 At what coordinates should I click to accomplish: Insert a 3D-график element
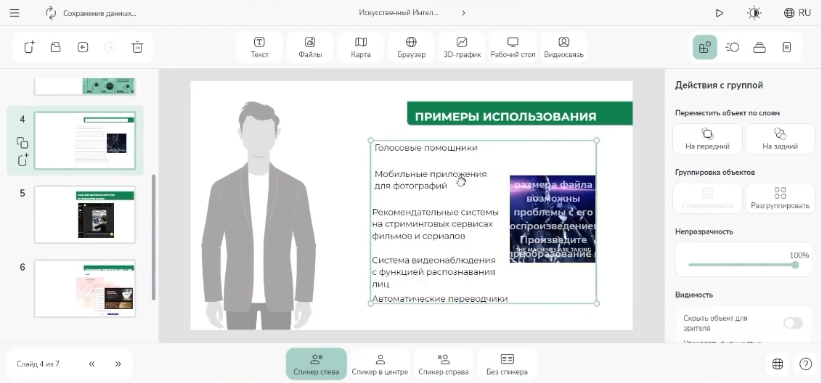(462, 47)
